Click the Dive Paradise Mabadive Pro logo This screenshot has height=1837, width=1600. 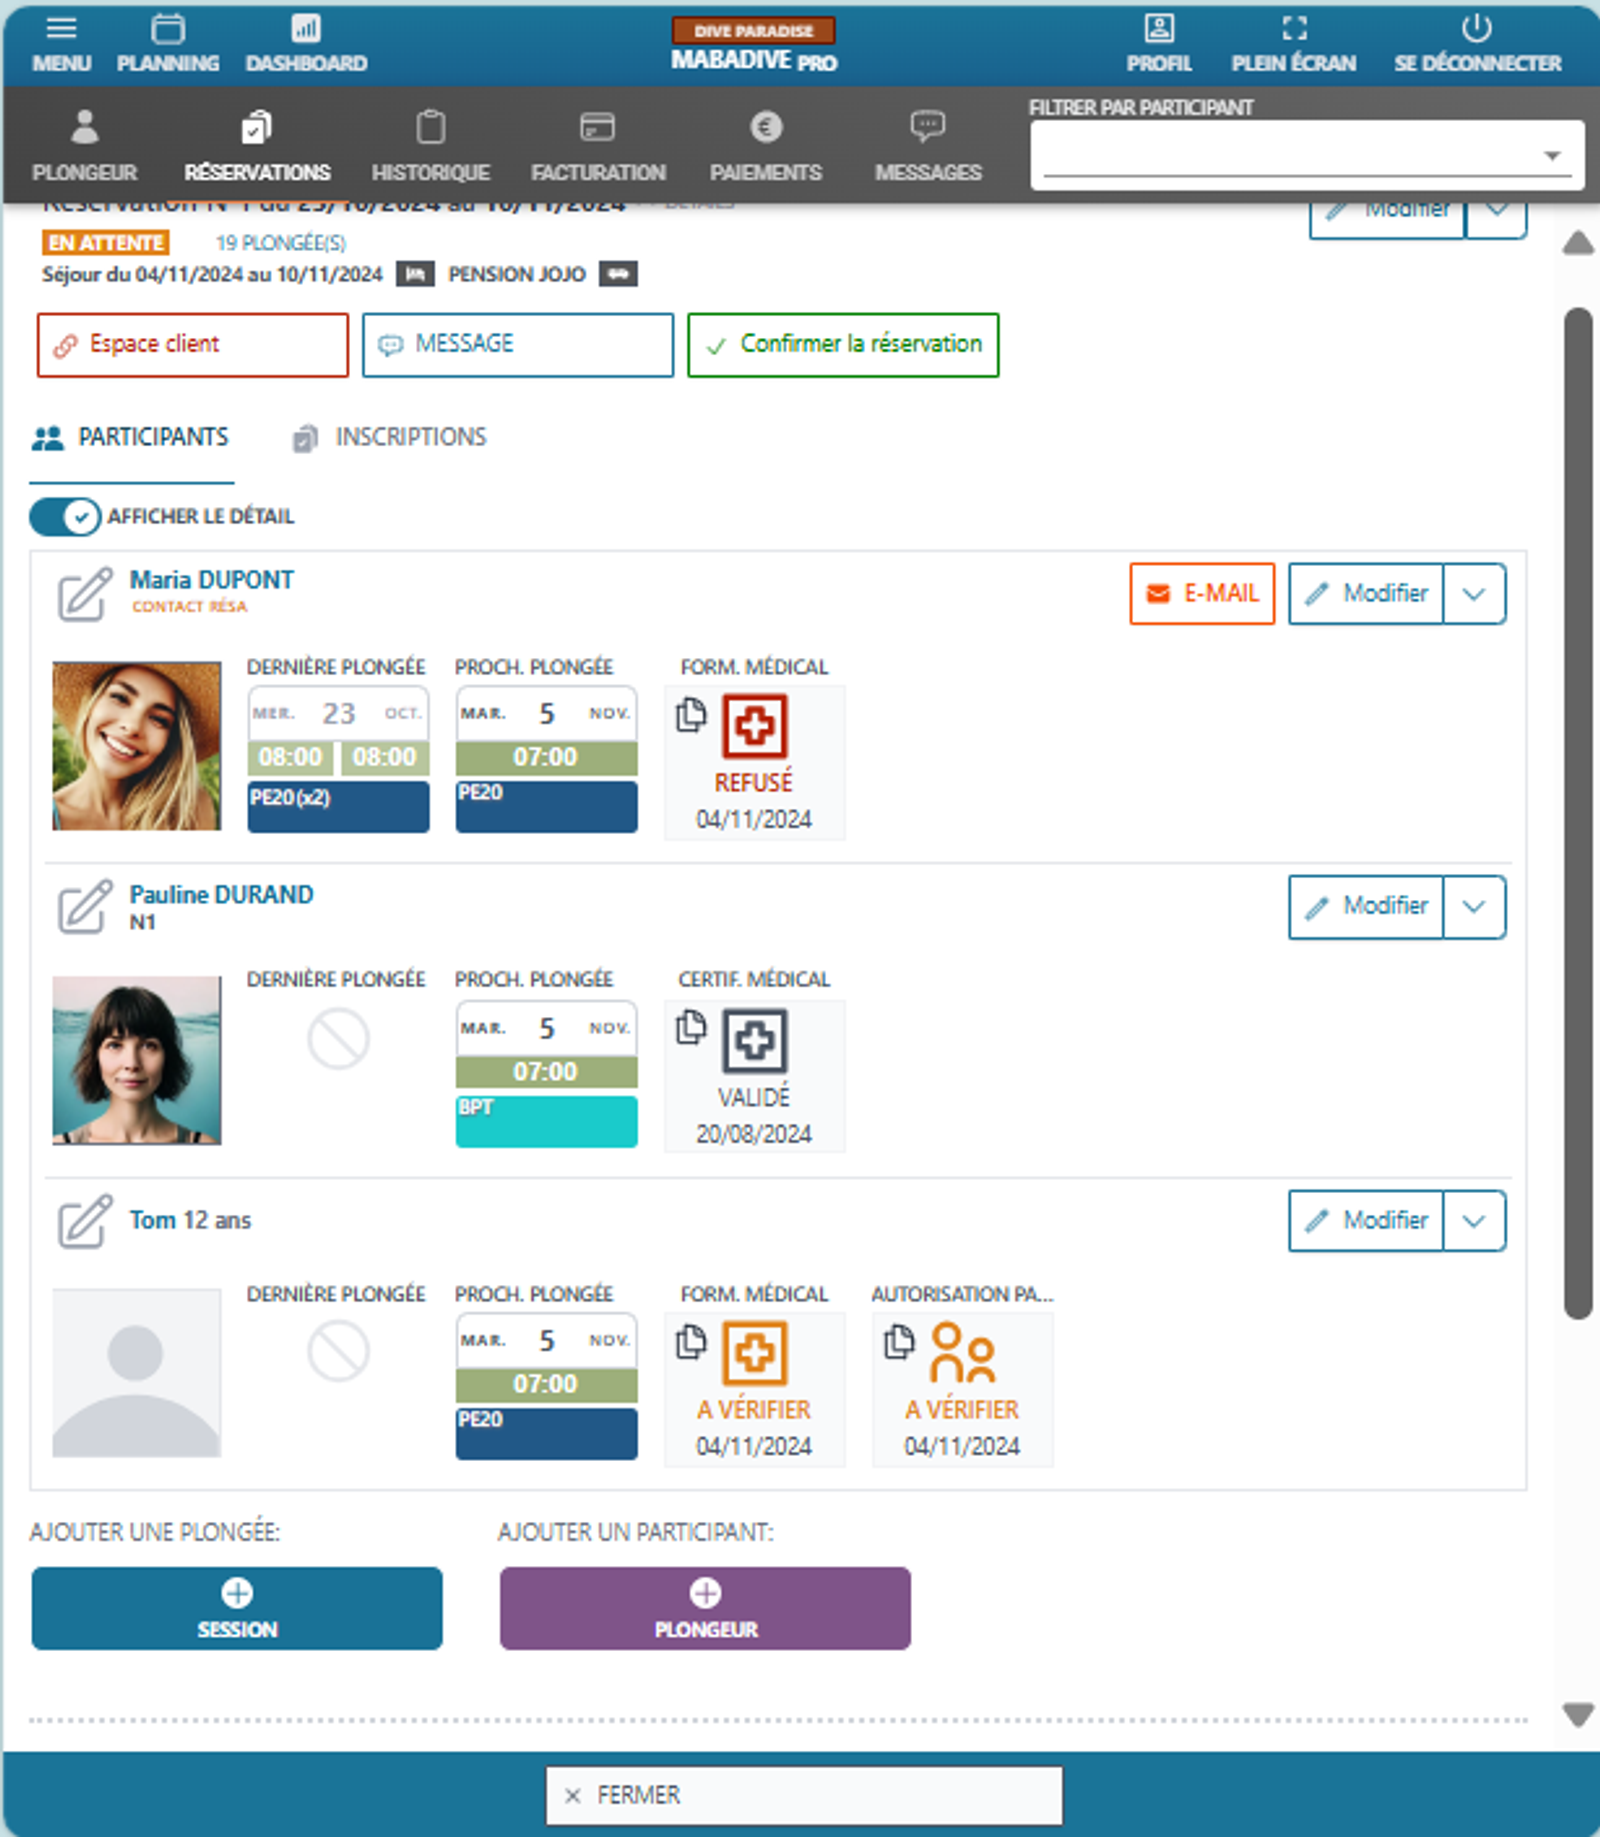click(x=754, y=46)
